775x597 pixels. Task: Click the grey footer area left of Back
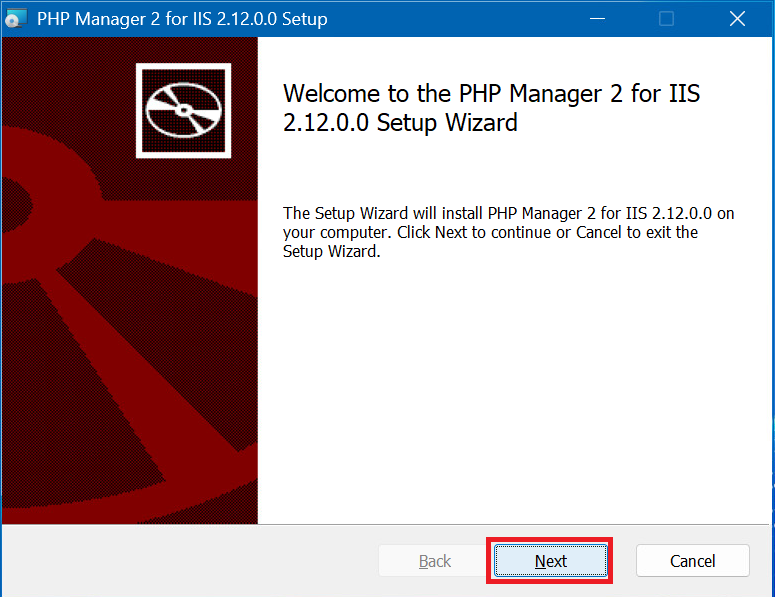pyautogui.click(x=190, y=561)
